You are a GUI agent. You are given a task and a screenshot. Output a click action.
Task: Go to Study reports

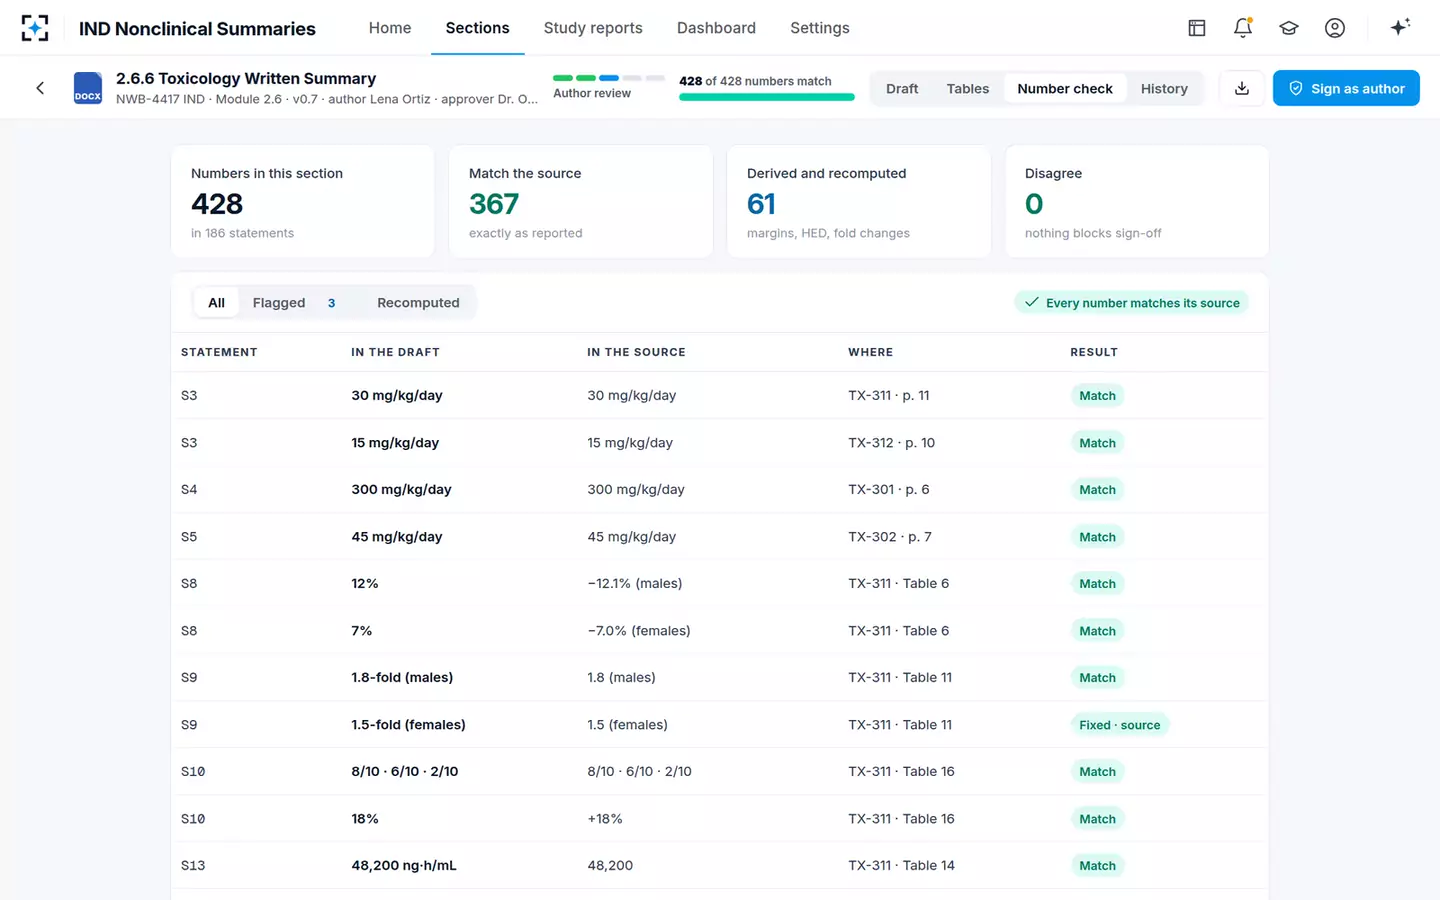[593, 28]
